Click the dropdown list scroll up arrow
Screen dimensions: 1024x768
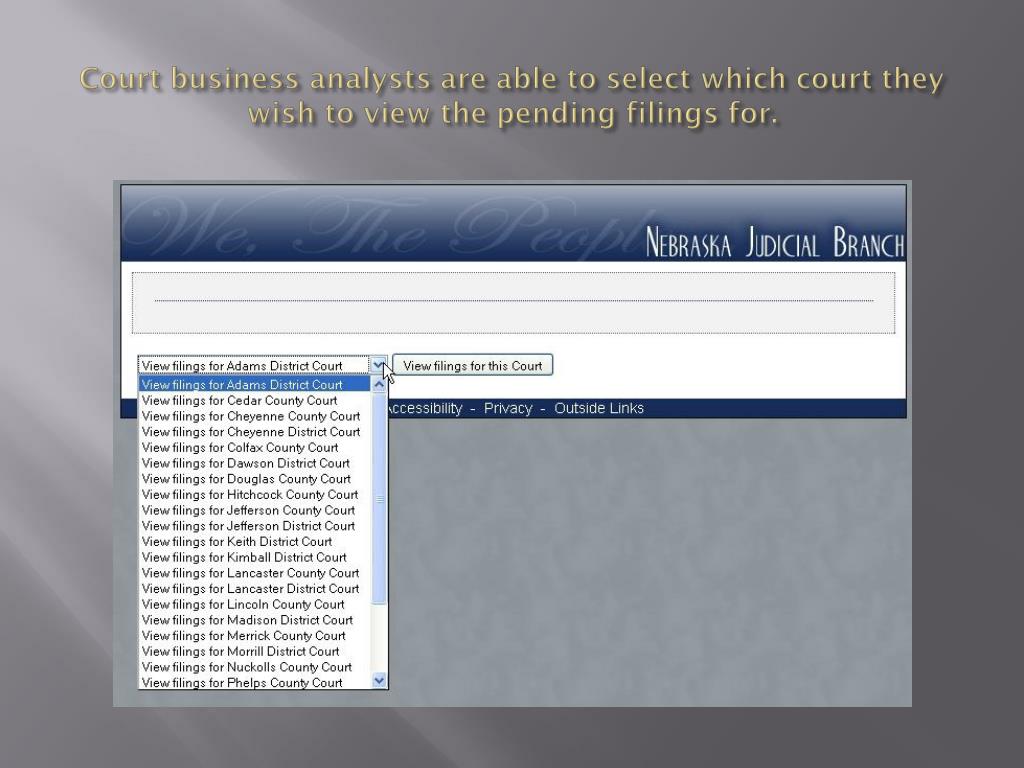(379, 385)
